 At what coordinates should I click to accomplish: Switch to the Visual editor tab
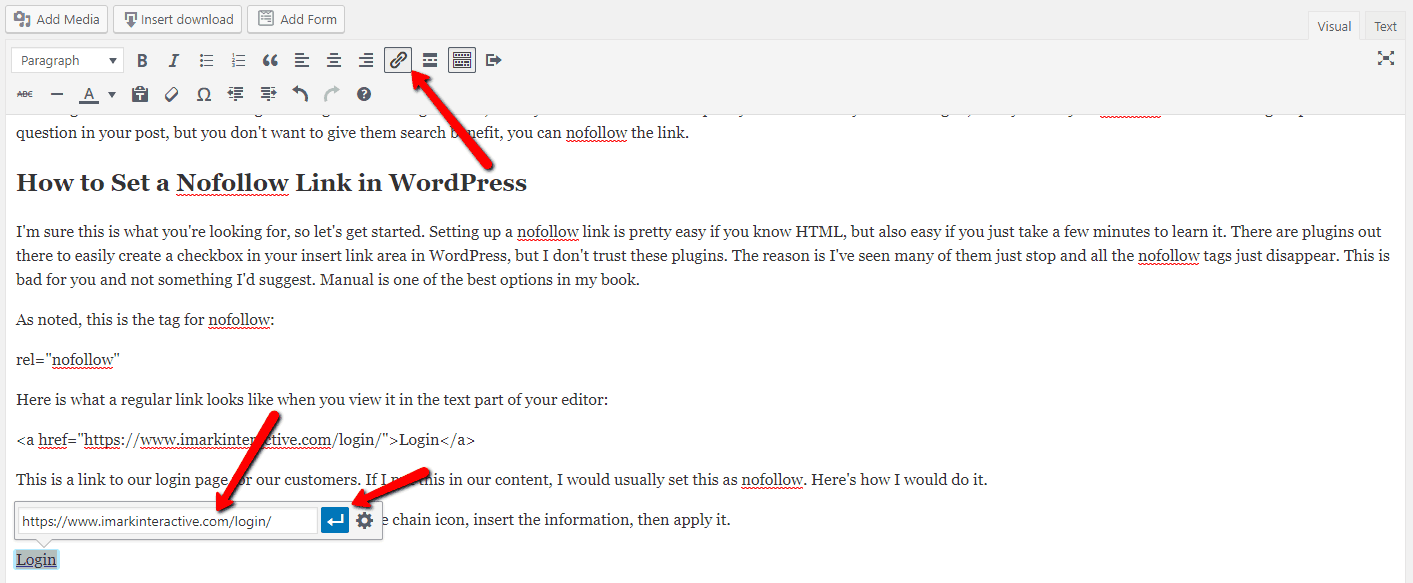coord(1334,25)
